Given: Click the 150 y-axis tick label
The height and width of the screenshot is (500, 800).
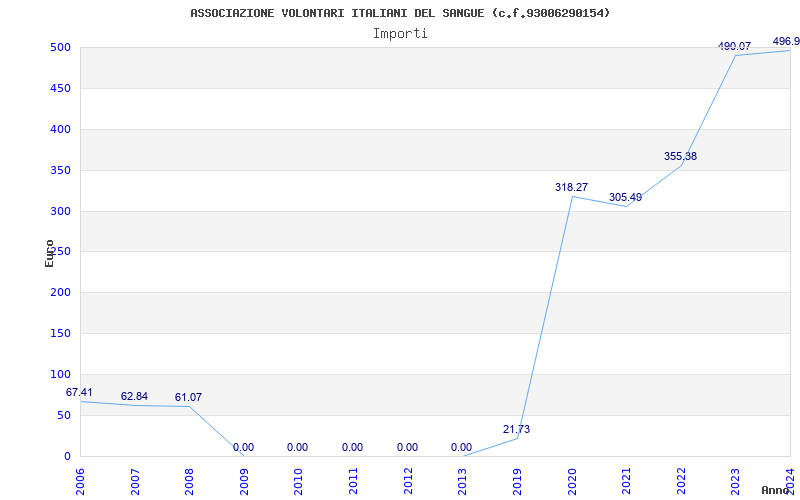Looking at the screenshot, I should pos(60,334).
